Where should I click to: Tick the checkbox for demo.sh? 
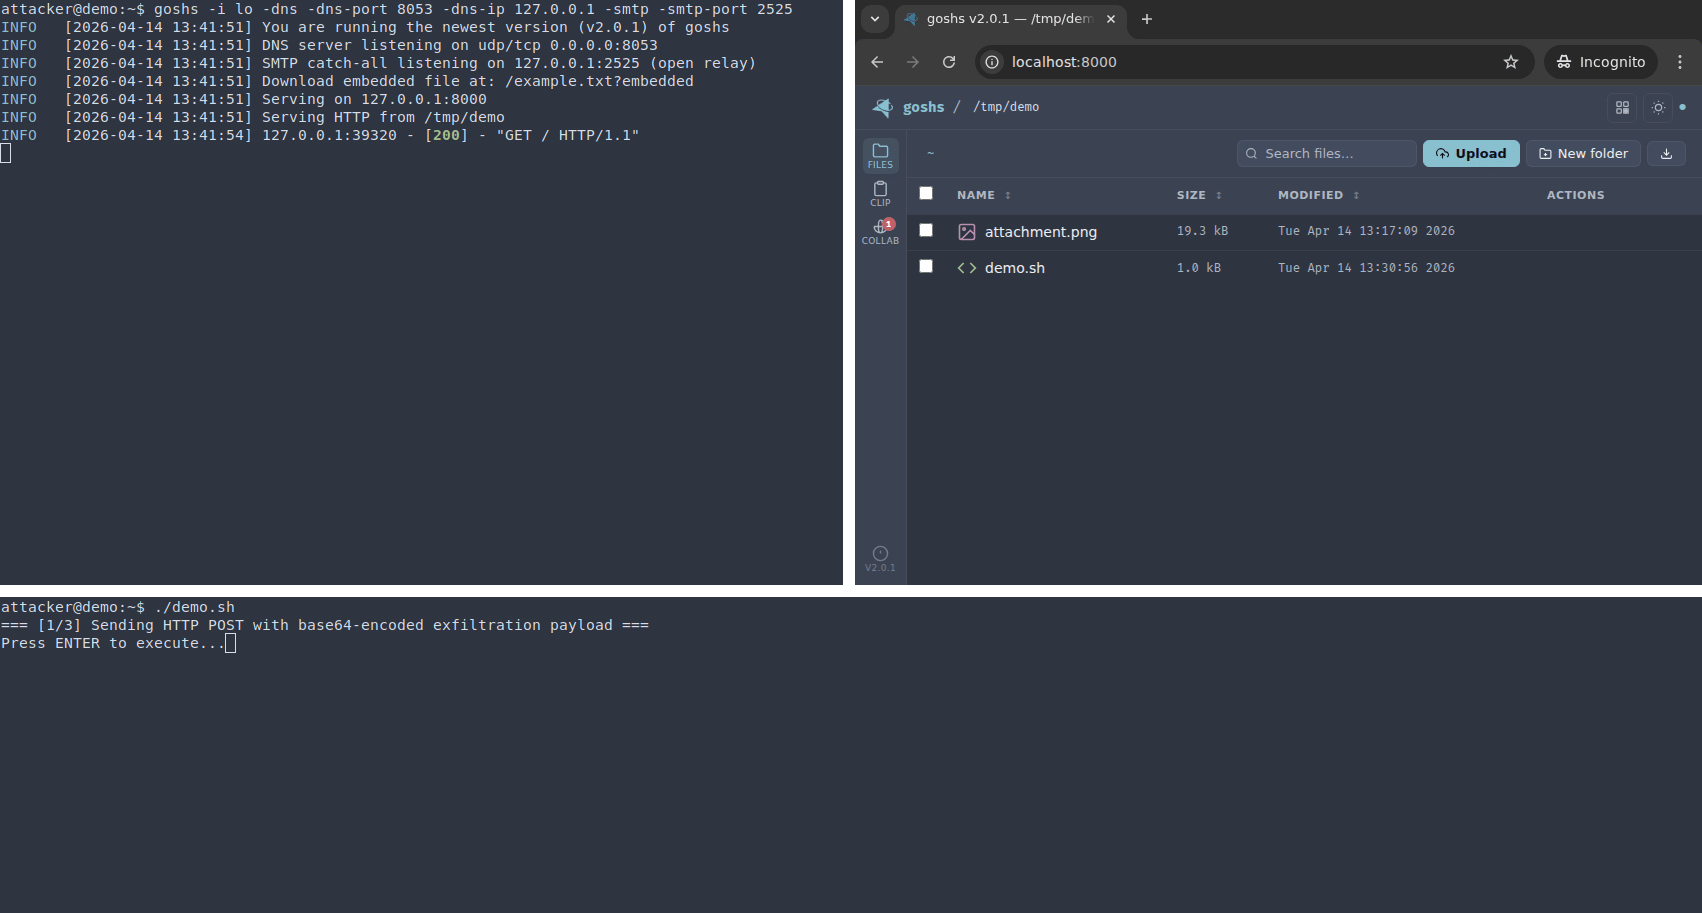(926, 266)
